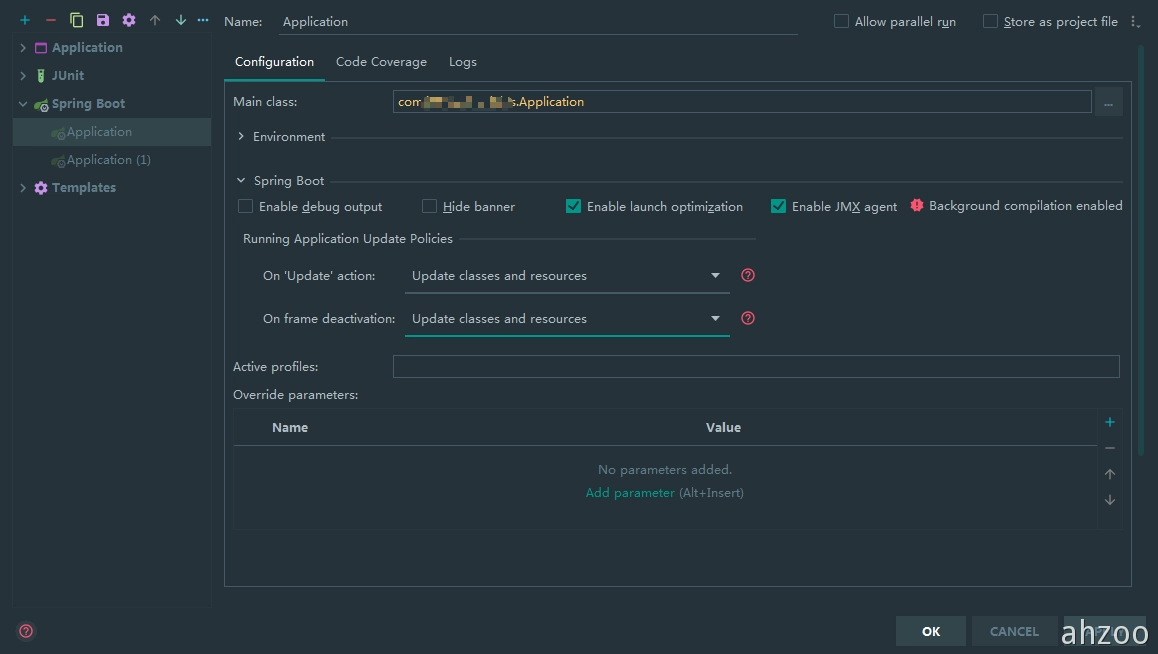1158x654 pixels.
Task: Open Edit Templates wrench icon in toolbar
Action: coord(129,20)
